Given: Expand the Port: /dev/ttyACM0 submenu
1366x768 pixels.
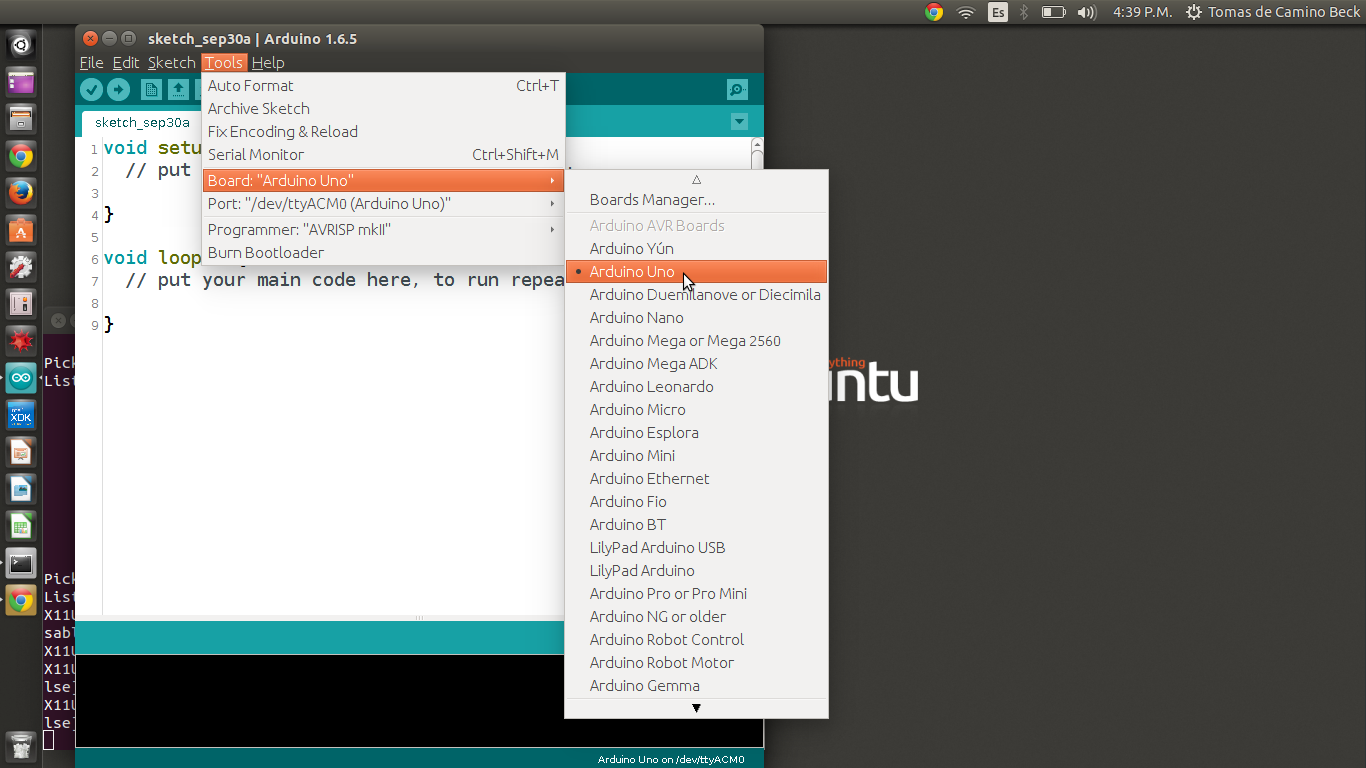Looking at the screenshot, I should pos(383,203).
